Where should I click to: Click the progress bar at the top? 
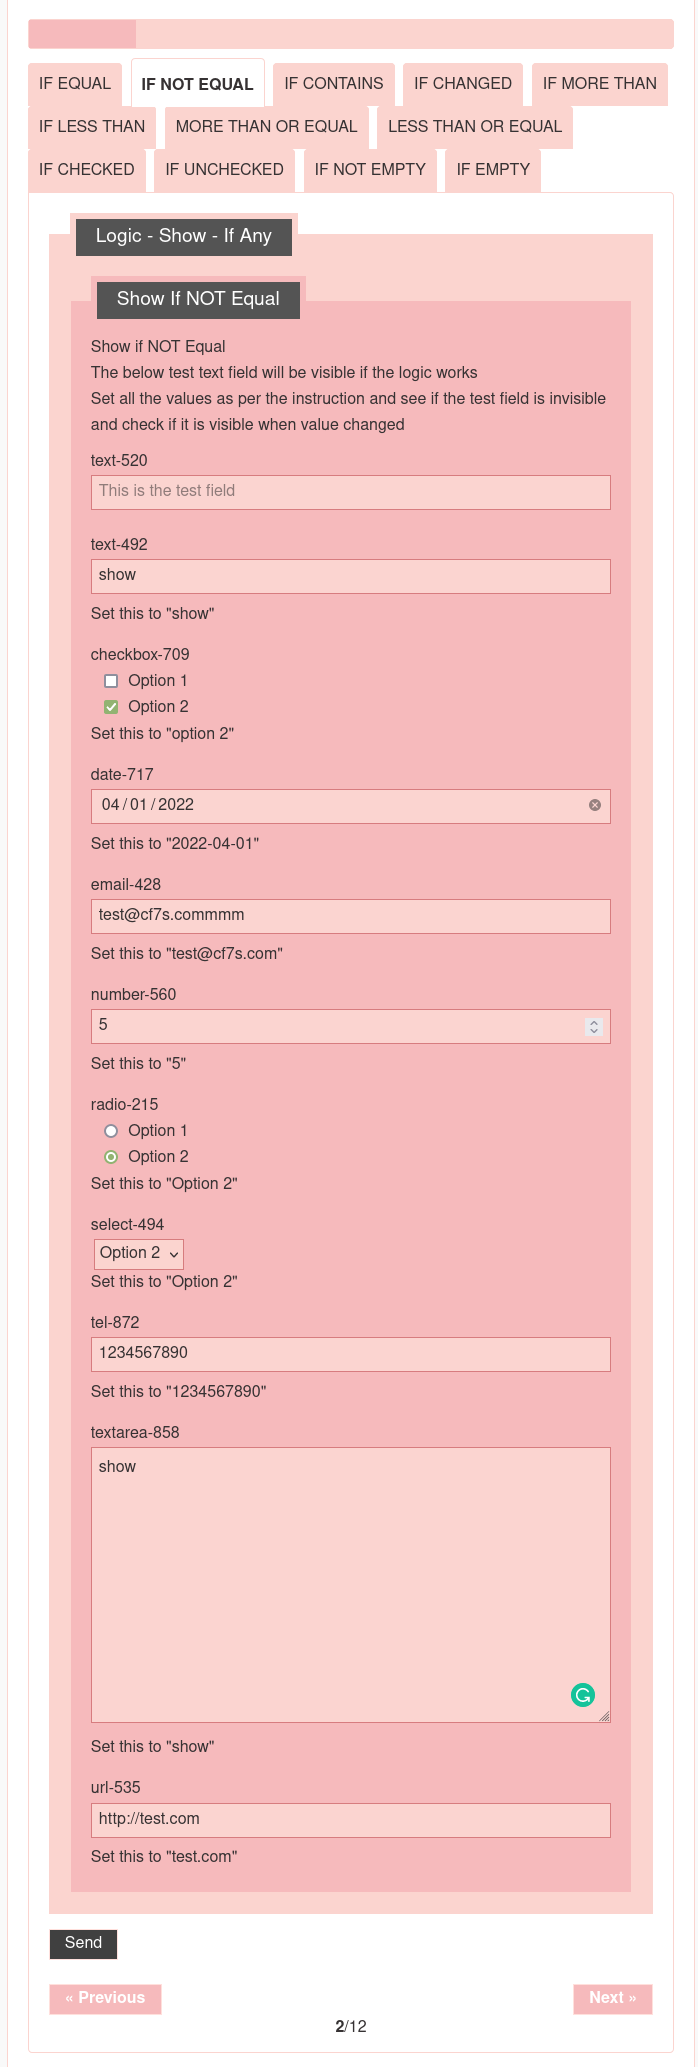(x=350, y=34)
